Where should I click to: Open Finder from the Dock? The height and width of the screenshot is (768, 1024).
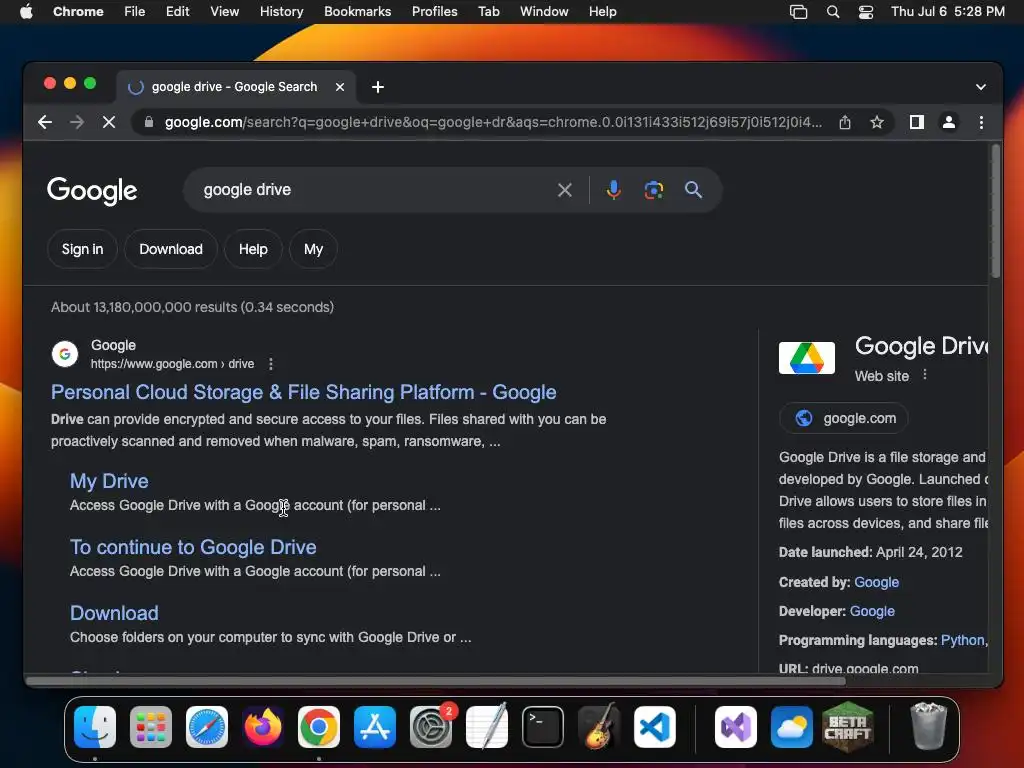click(95, 727)
